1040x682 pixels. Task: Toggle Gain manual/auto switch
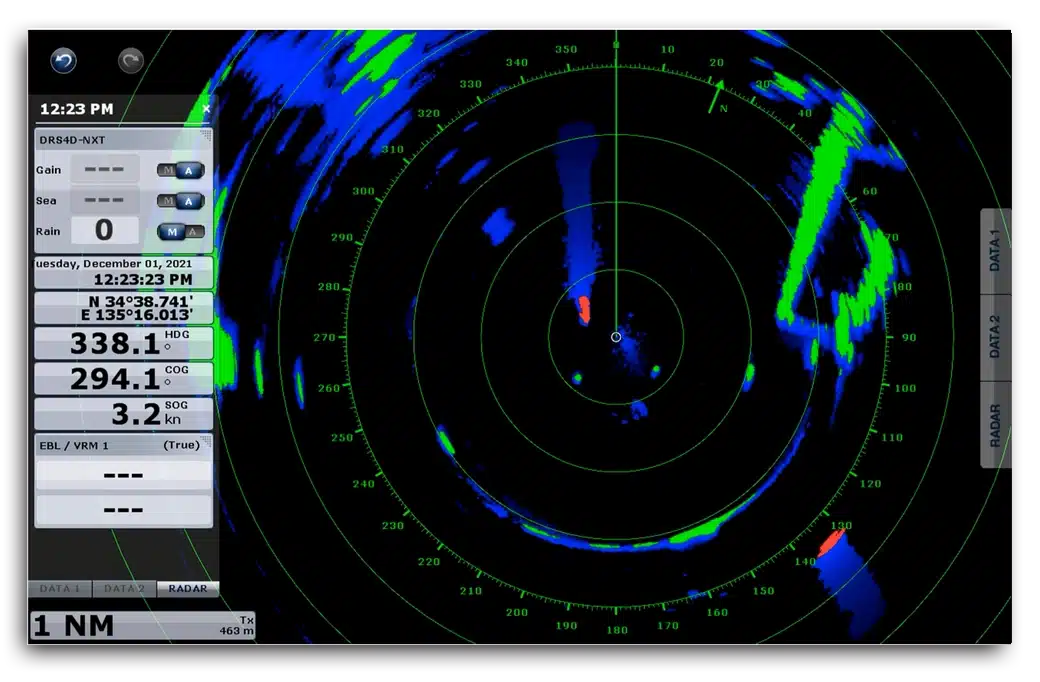(180, 170)
